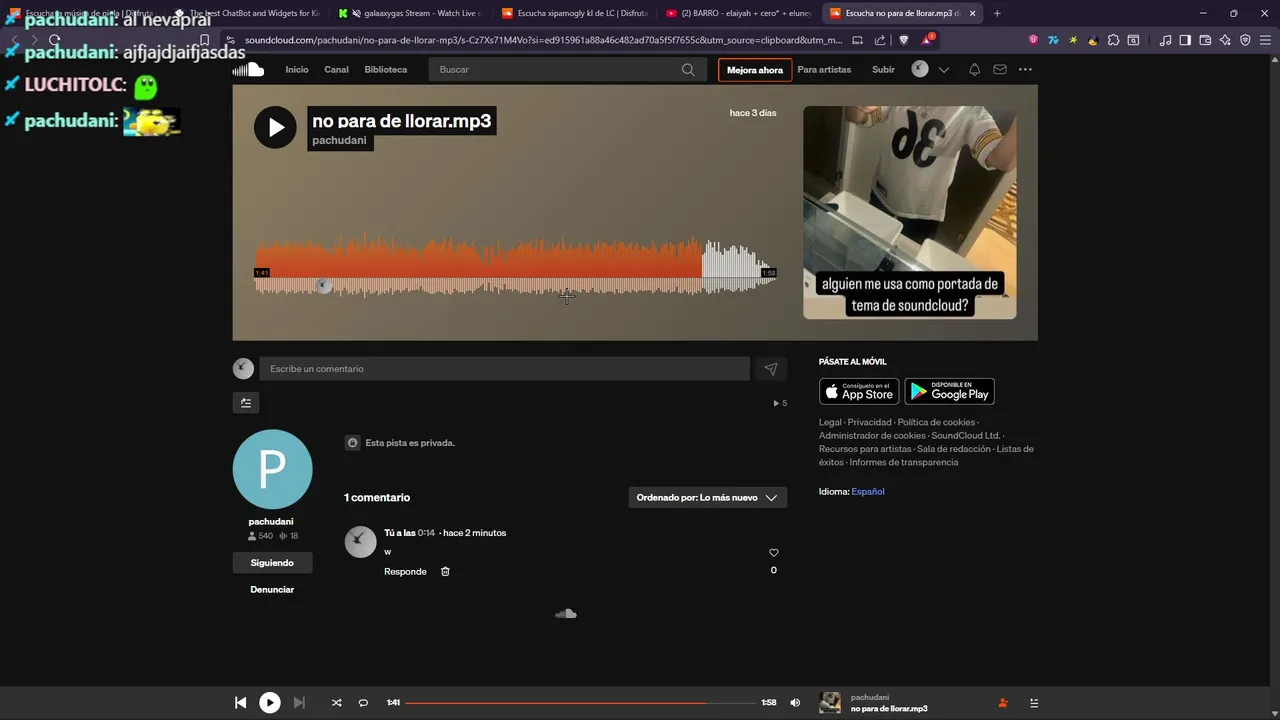
Task: Open the next-up queue list icon
Action: pyautogui.click(x=1034, y=703)
